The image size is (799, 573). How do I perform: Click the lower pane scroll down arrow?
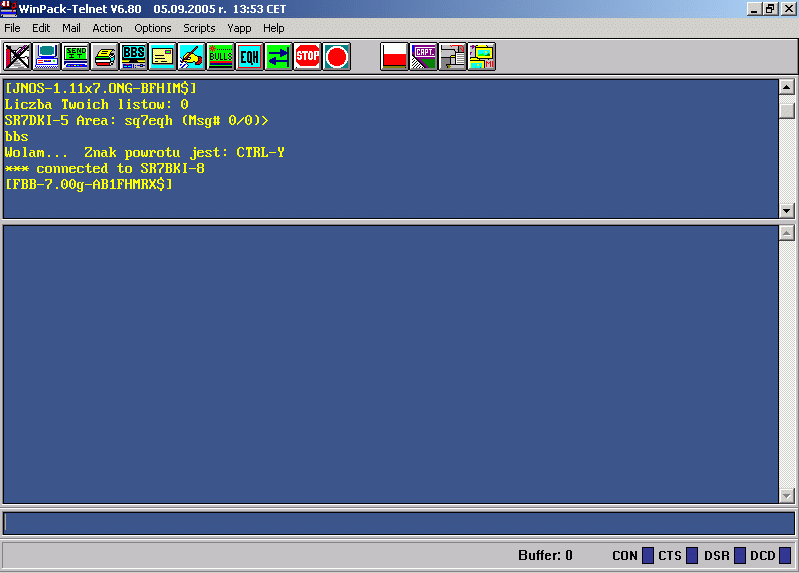[x=787, y=495]
